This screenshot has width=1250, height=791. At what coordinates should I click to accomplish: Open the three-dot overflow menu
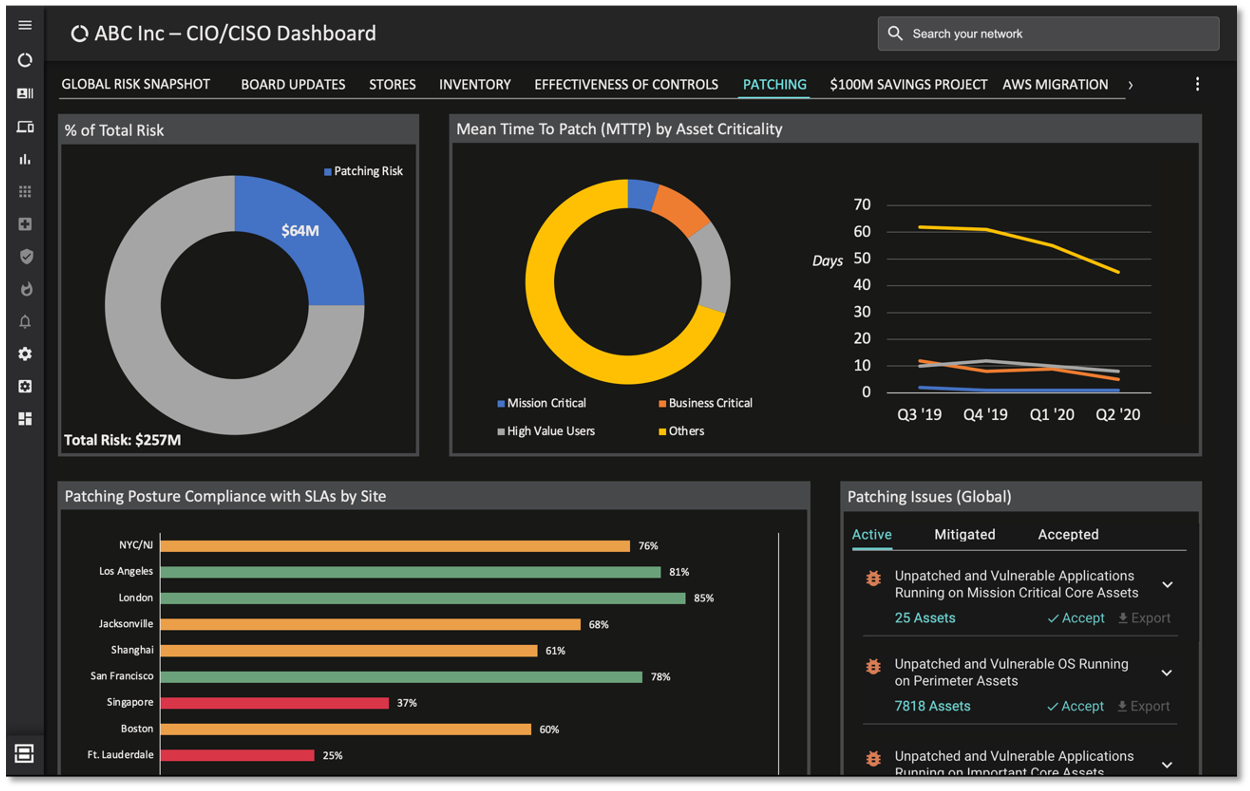coord(1197,85)
